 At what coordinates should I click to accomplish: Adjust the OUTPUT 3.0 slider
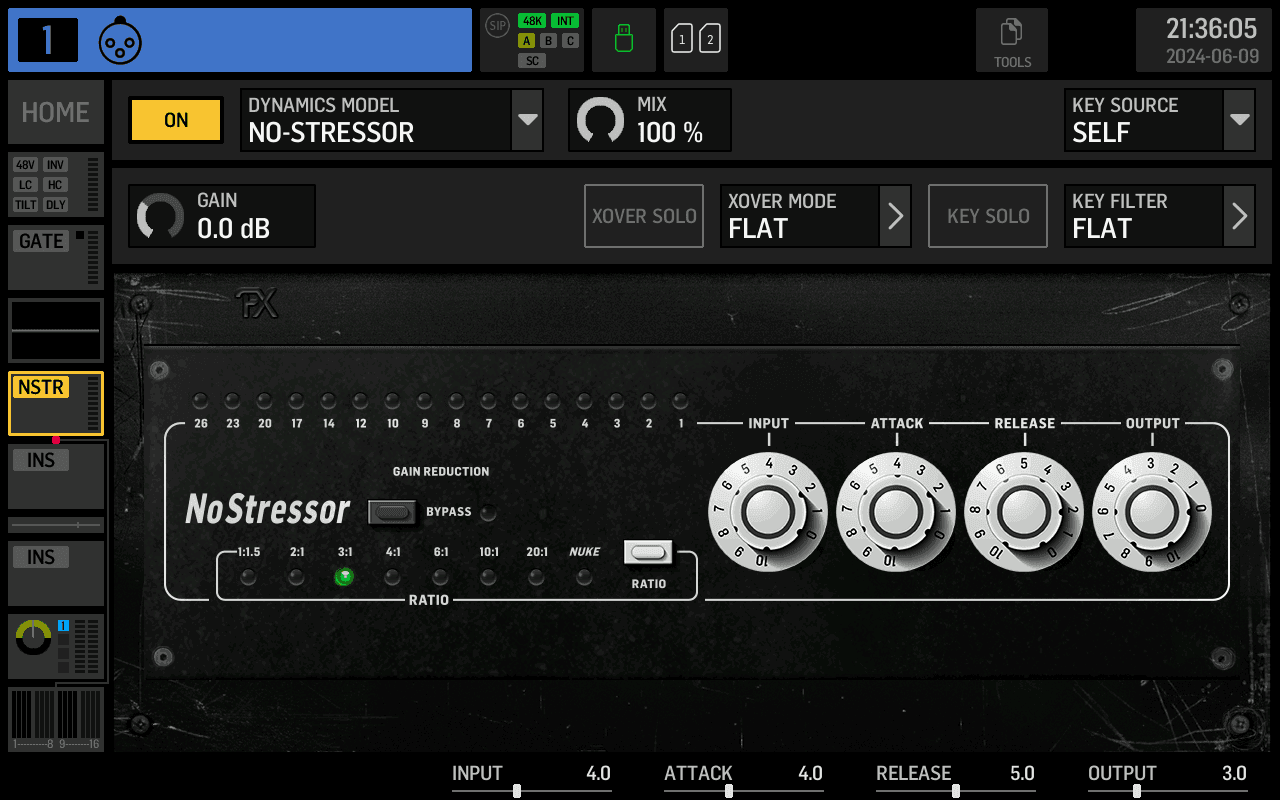click(1167, 781)
